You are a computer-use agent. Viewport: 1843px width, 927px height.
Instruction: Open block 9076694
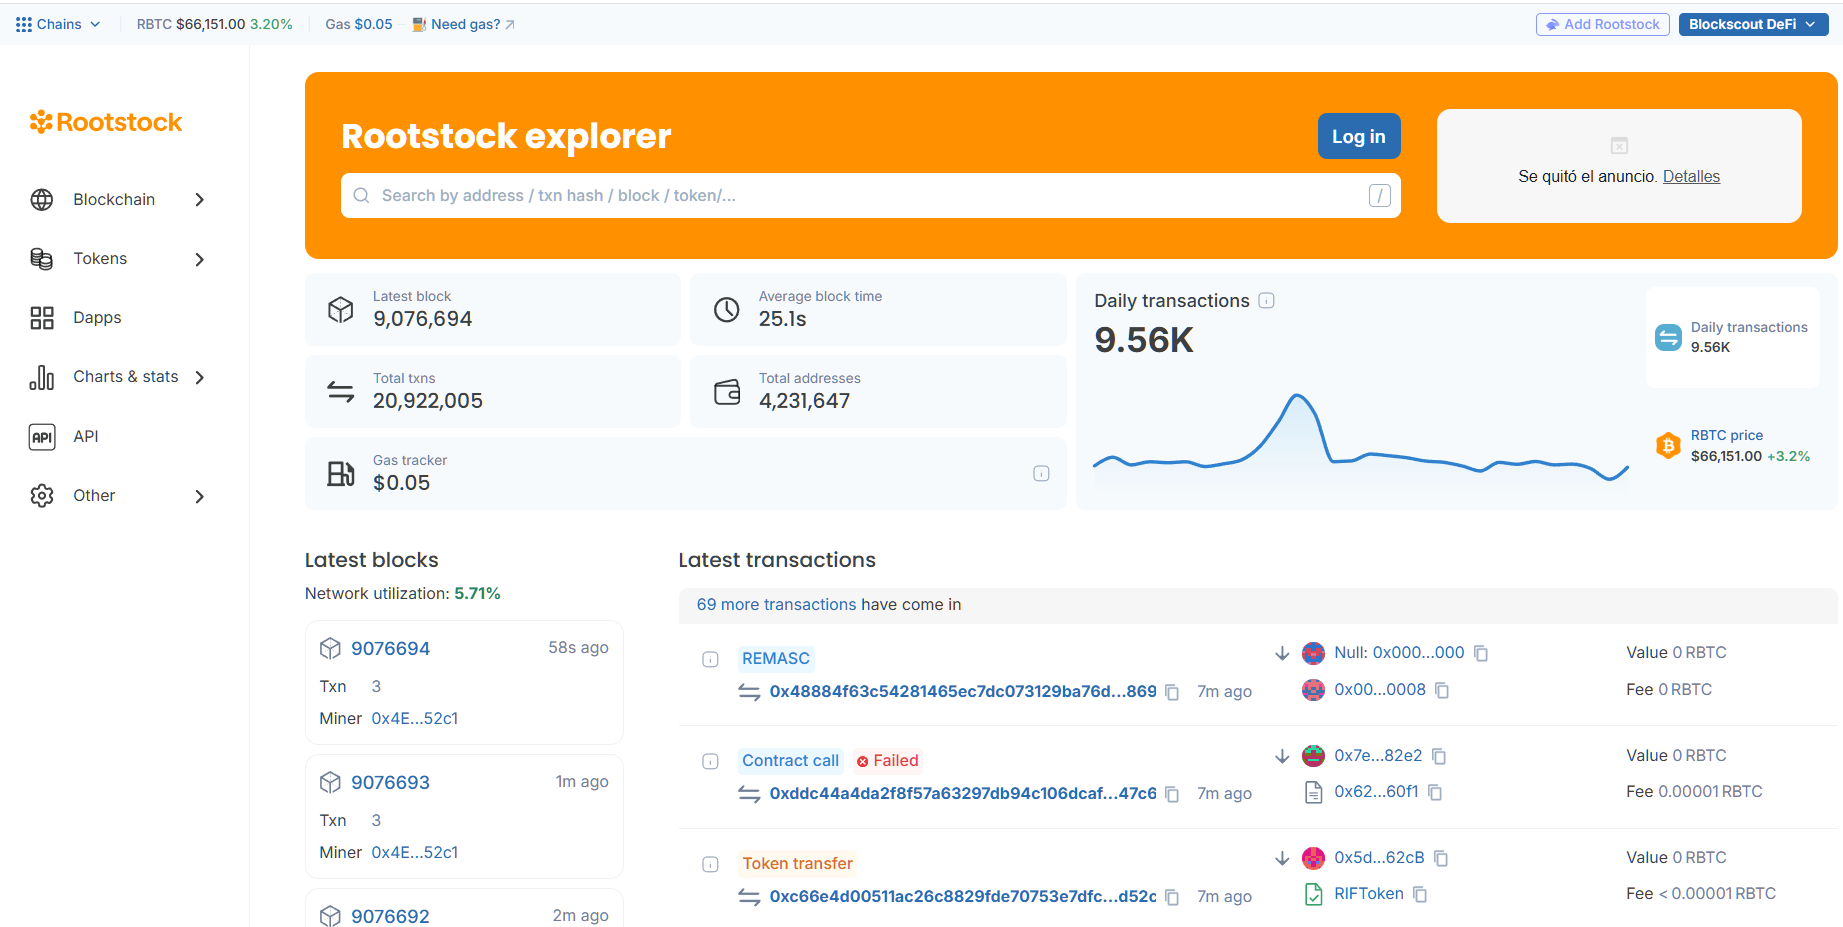[x=390, y=649]
